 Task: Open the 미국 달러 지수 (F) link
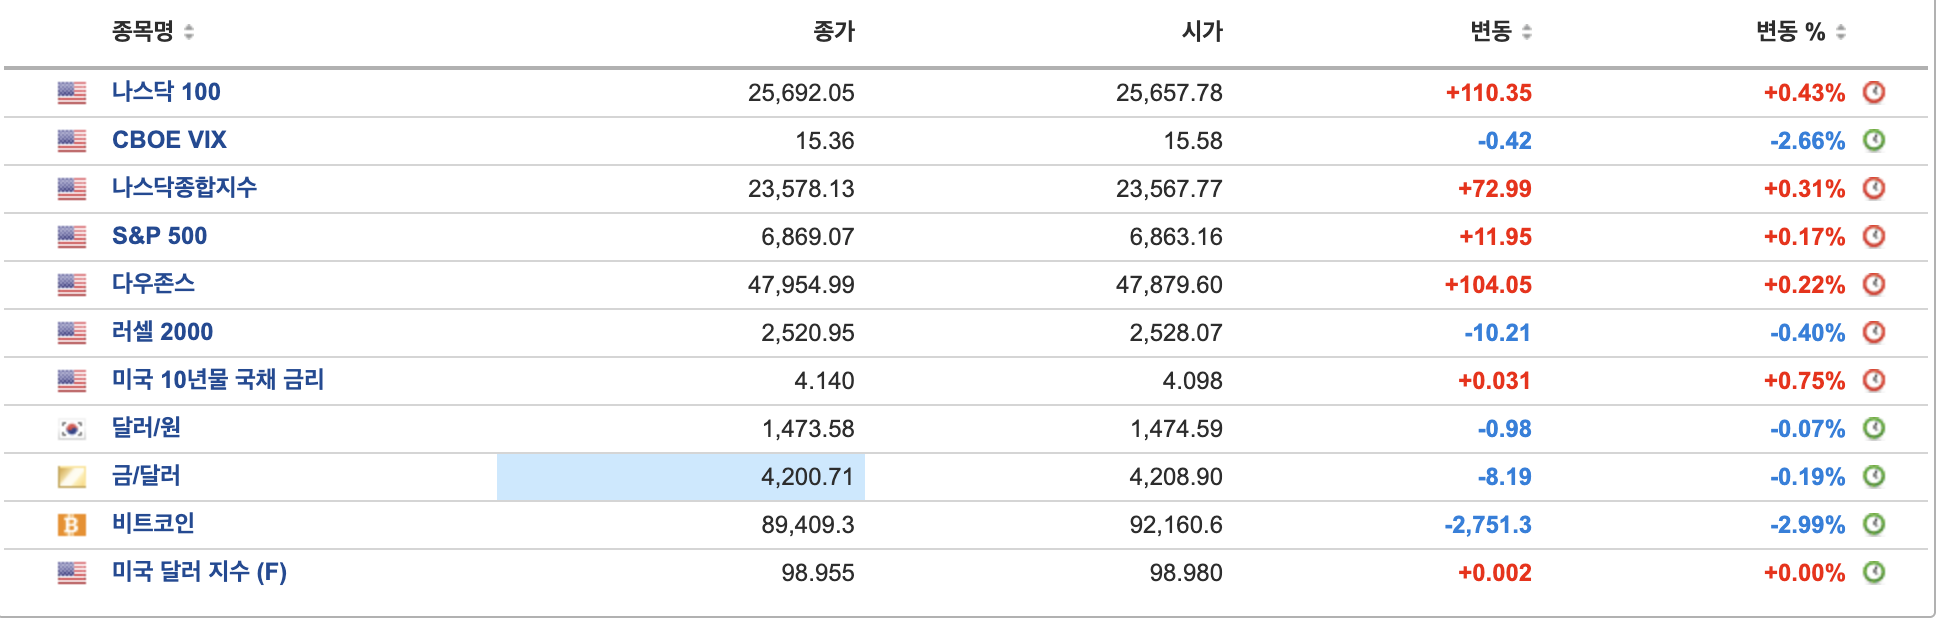pos(199,572)
